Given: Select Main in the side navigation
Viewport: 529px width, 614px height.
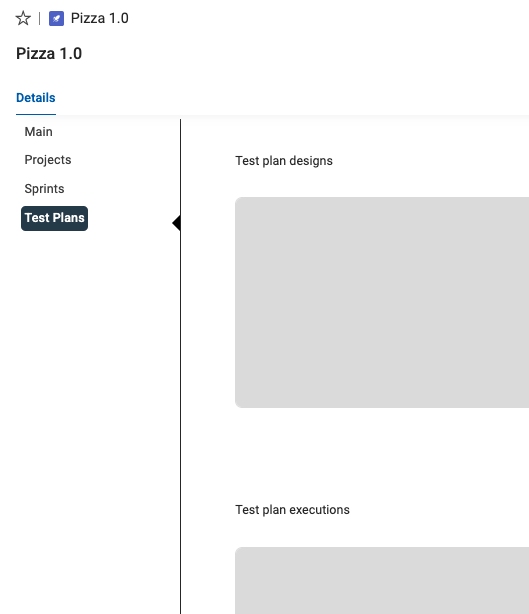Looking at the screenshot, I should 38,132.
